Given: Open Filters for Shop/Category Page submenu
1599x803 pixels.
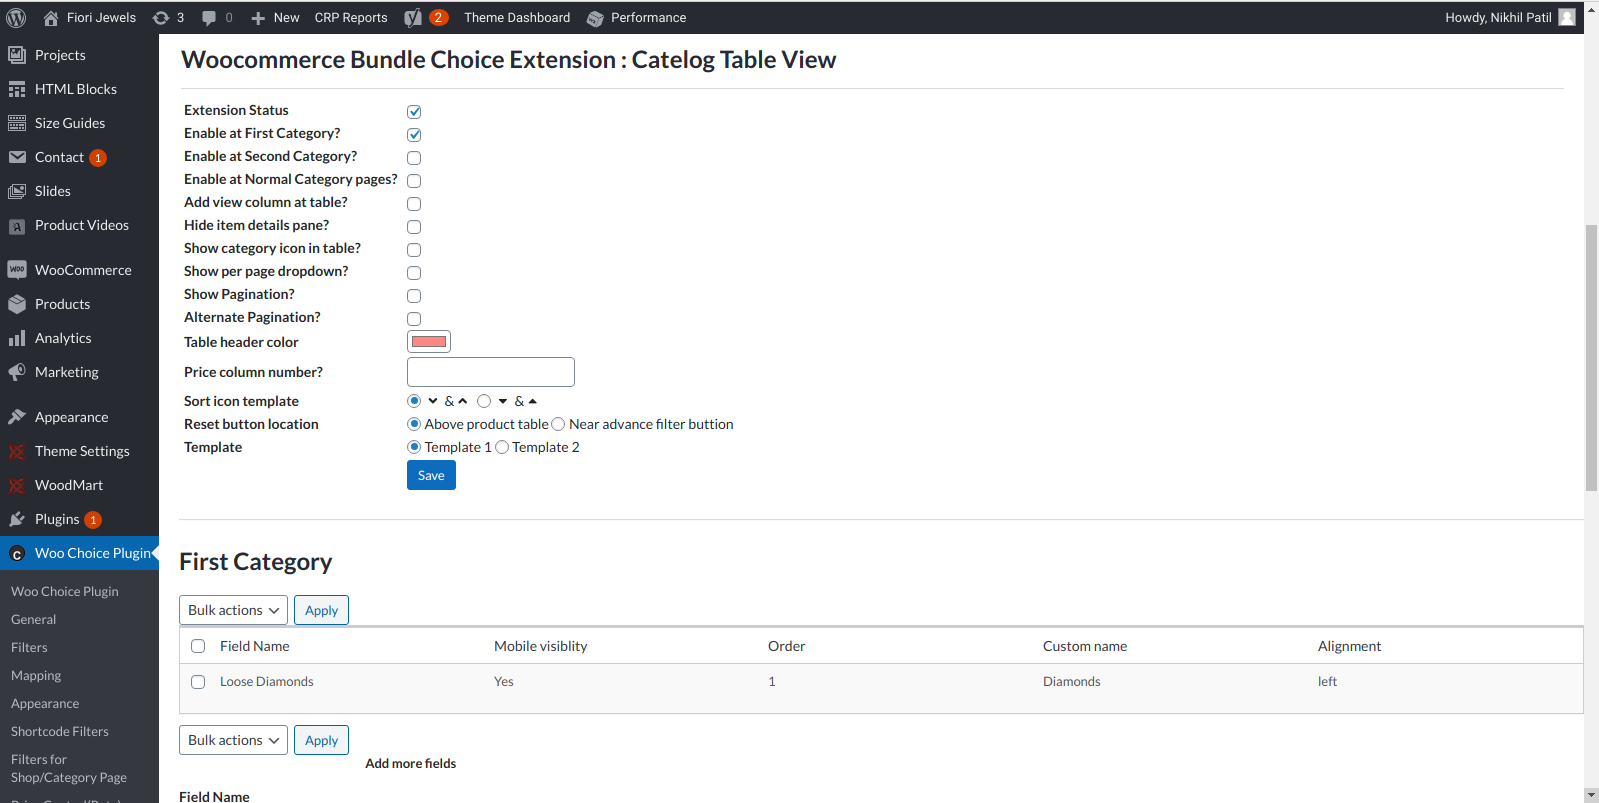Looking at the screenshot, I should [x=69, y=769].
